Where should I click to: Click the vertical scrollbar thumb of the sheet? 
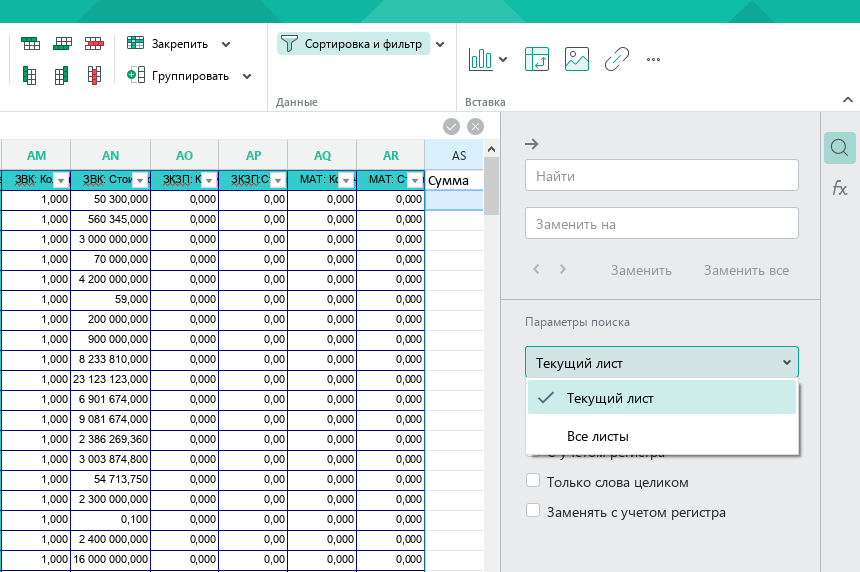point(491,186)
